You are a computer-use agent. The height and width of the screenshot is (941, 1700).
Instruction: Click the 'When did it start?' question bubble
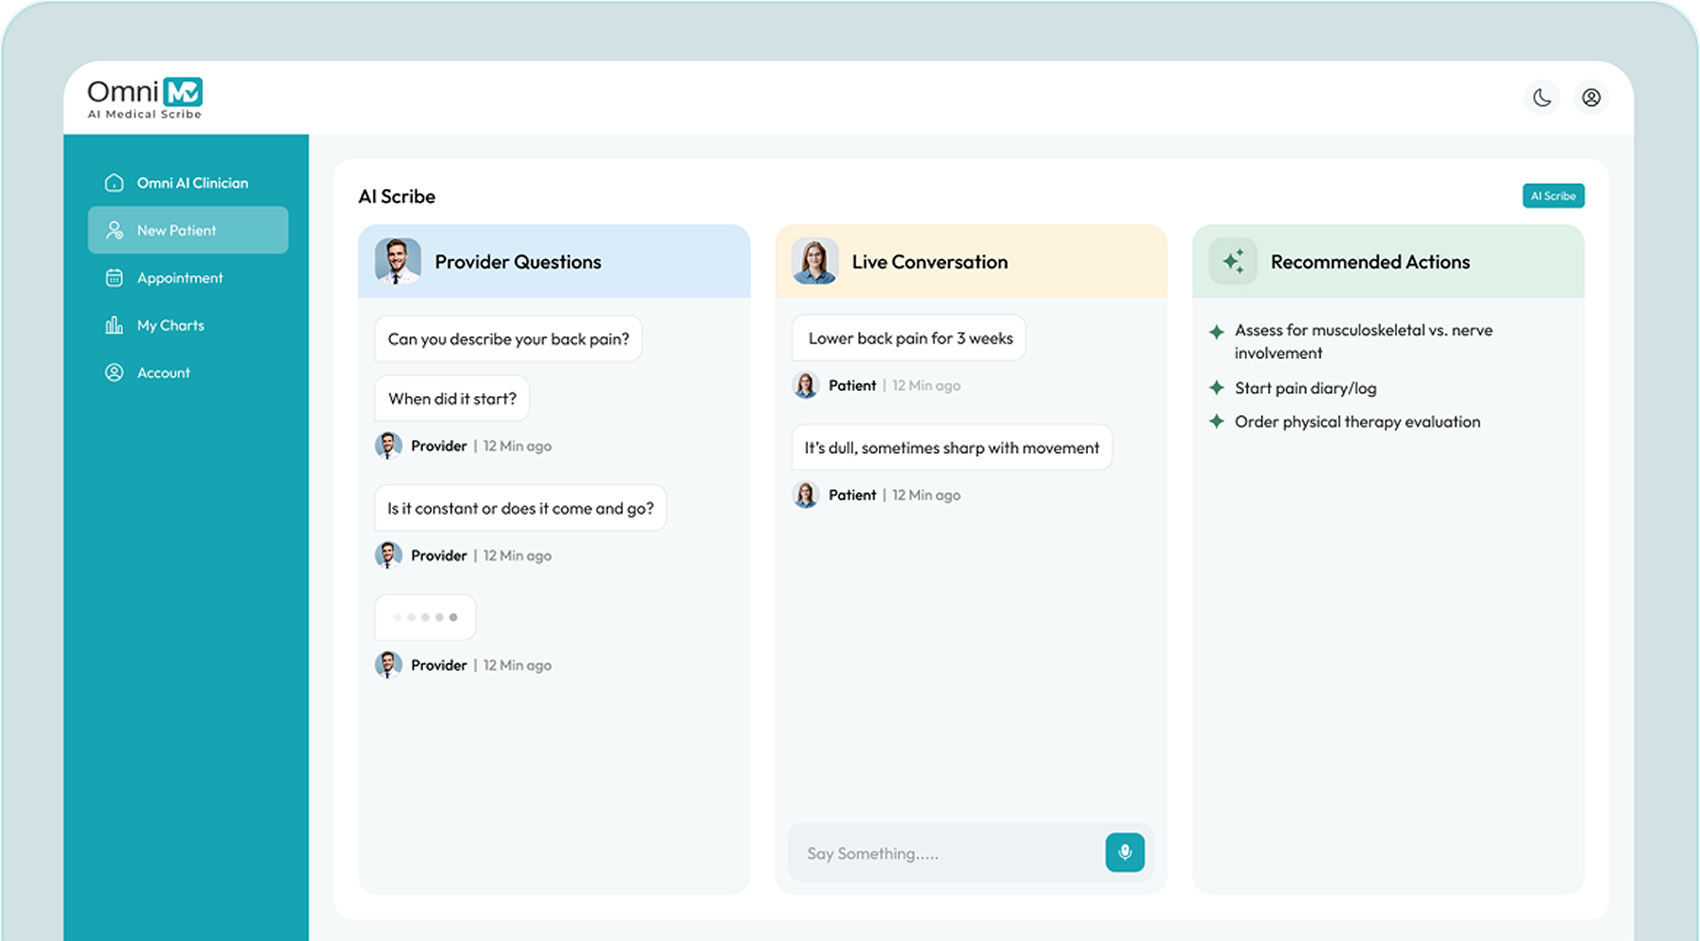point(452,399)
